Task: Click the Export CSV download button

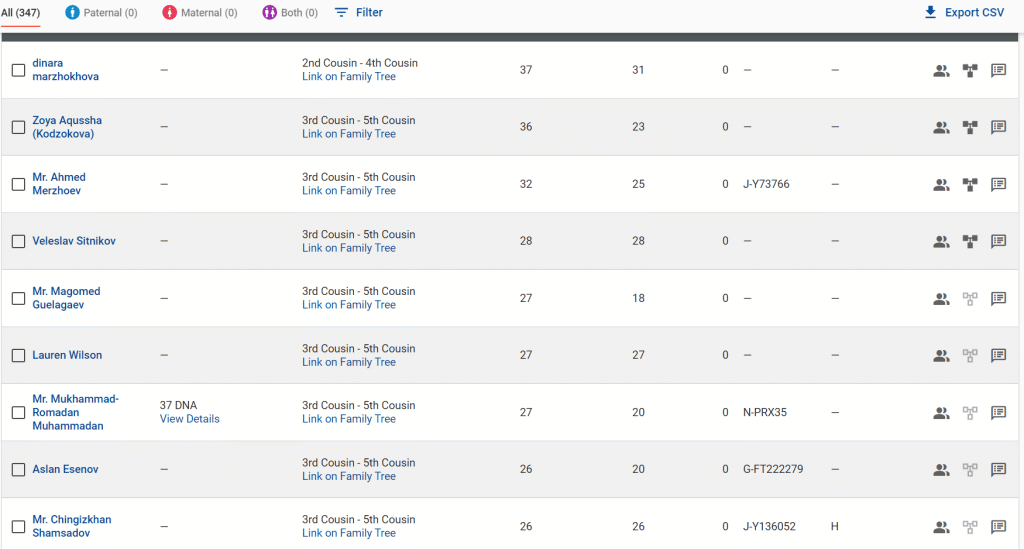Action: (x=964, y=13)
